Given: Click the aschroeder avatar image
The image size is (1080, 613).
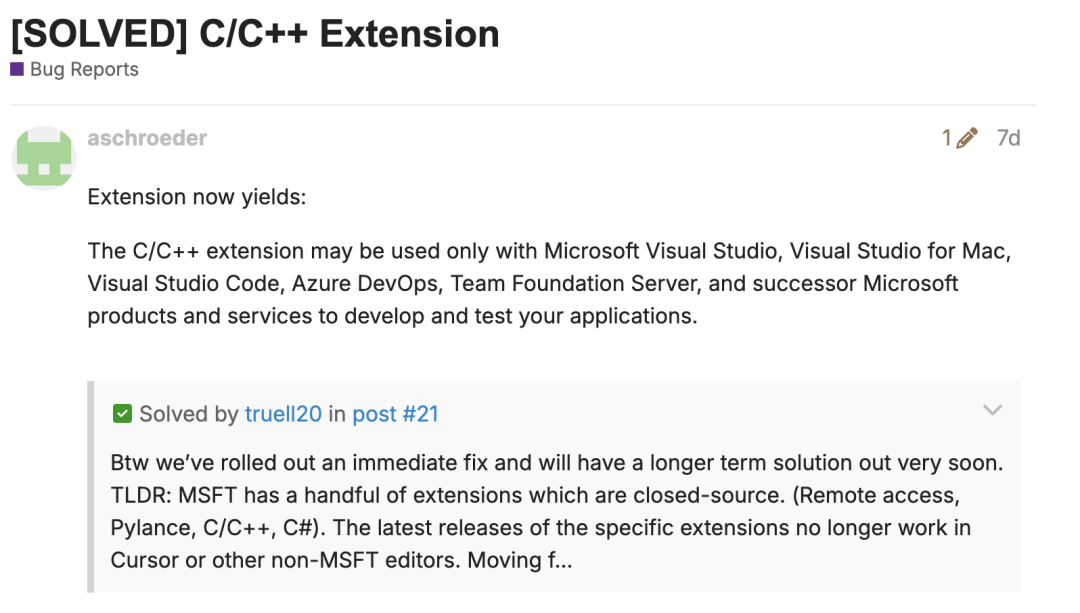Looking at the screenshot, I should tap(42, 159).
